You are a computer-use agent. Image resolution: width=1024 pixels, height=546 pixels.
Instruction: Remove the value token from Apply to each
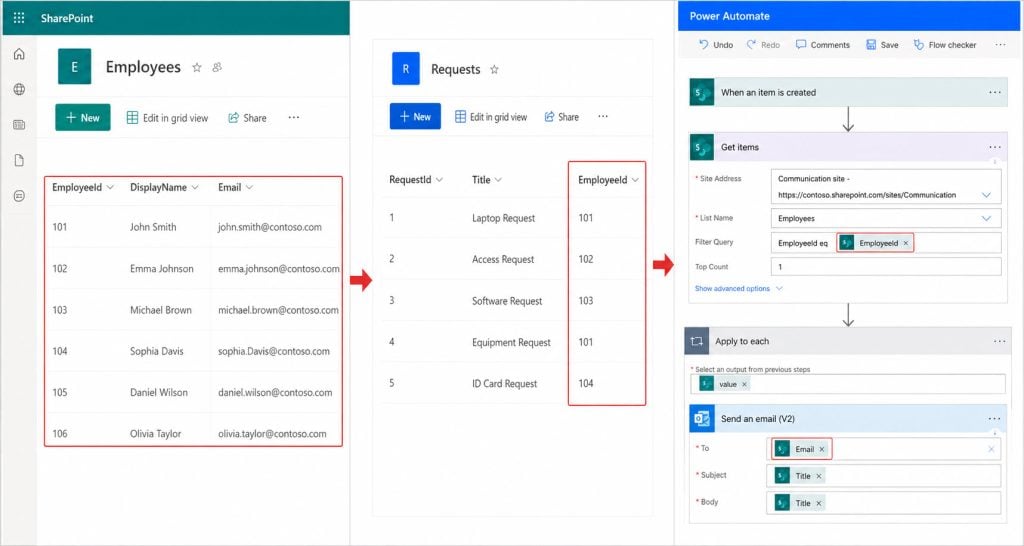(x=744, y=384)
